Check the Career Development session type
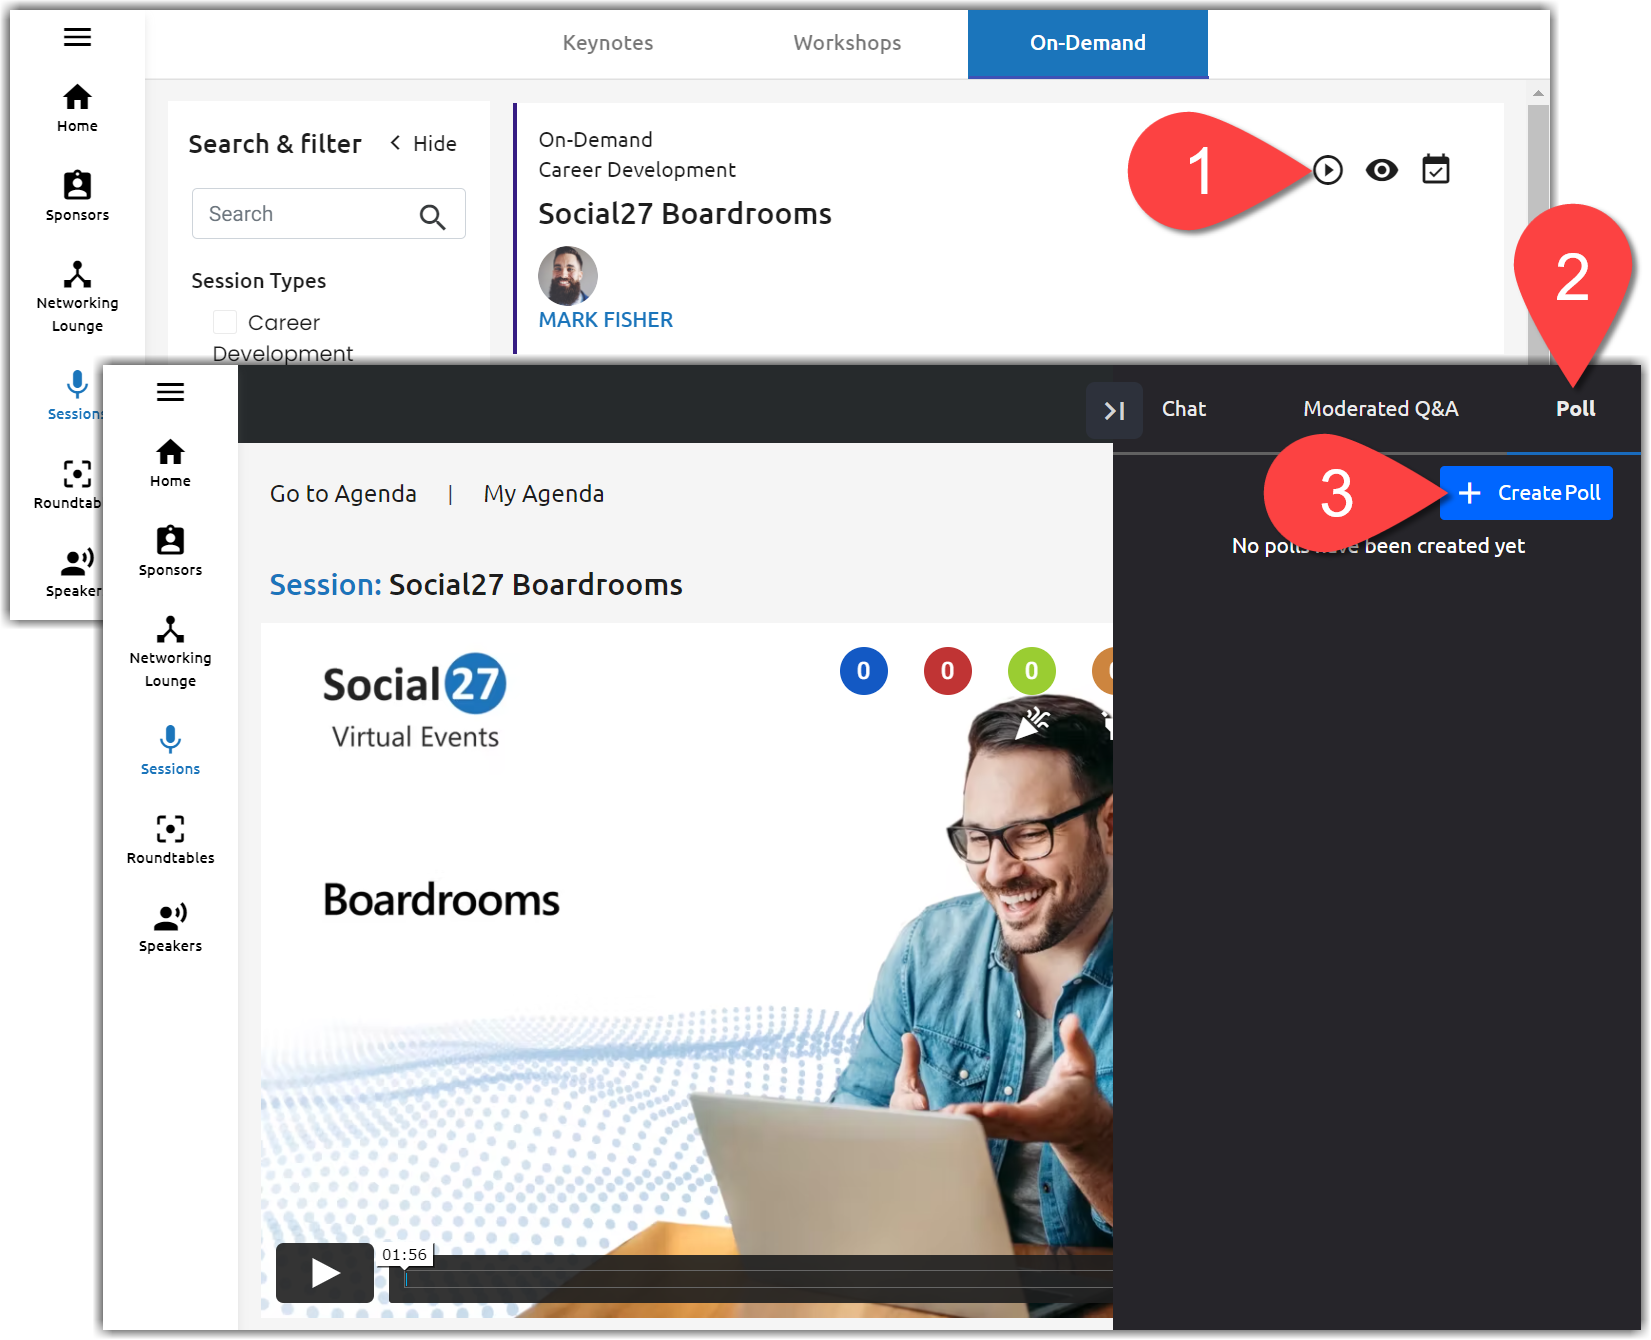The width and height of the screenshot is (1651, 1340). click(x=225, y=322)
